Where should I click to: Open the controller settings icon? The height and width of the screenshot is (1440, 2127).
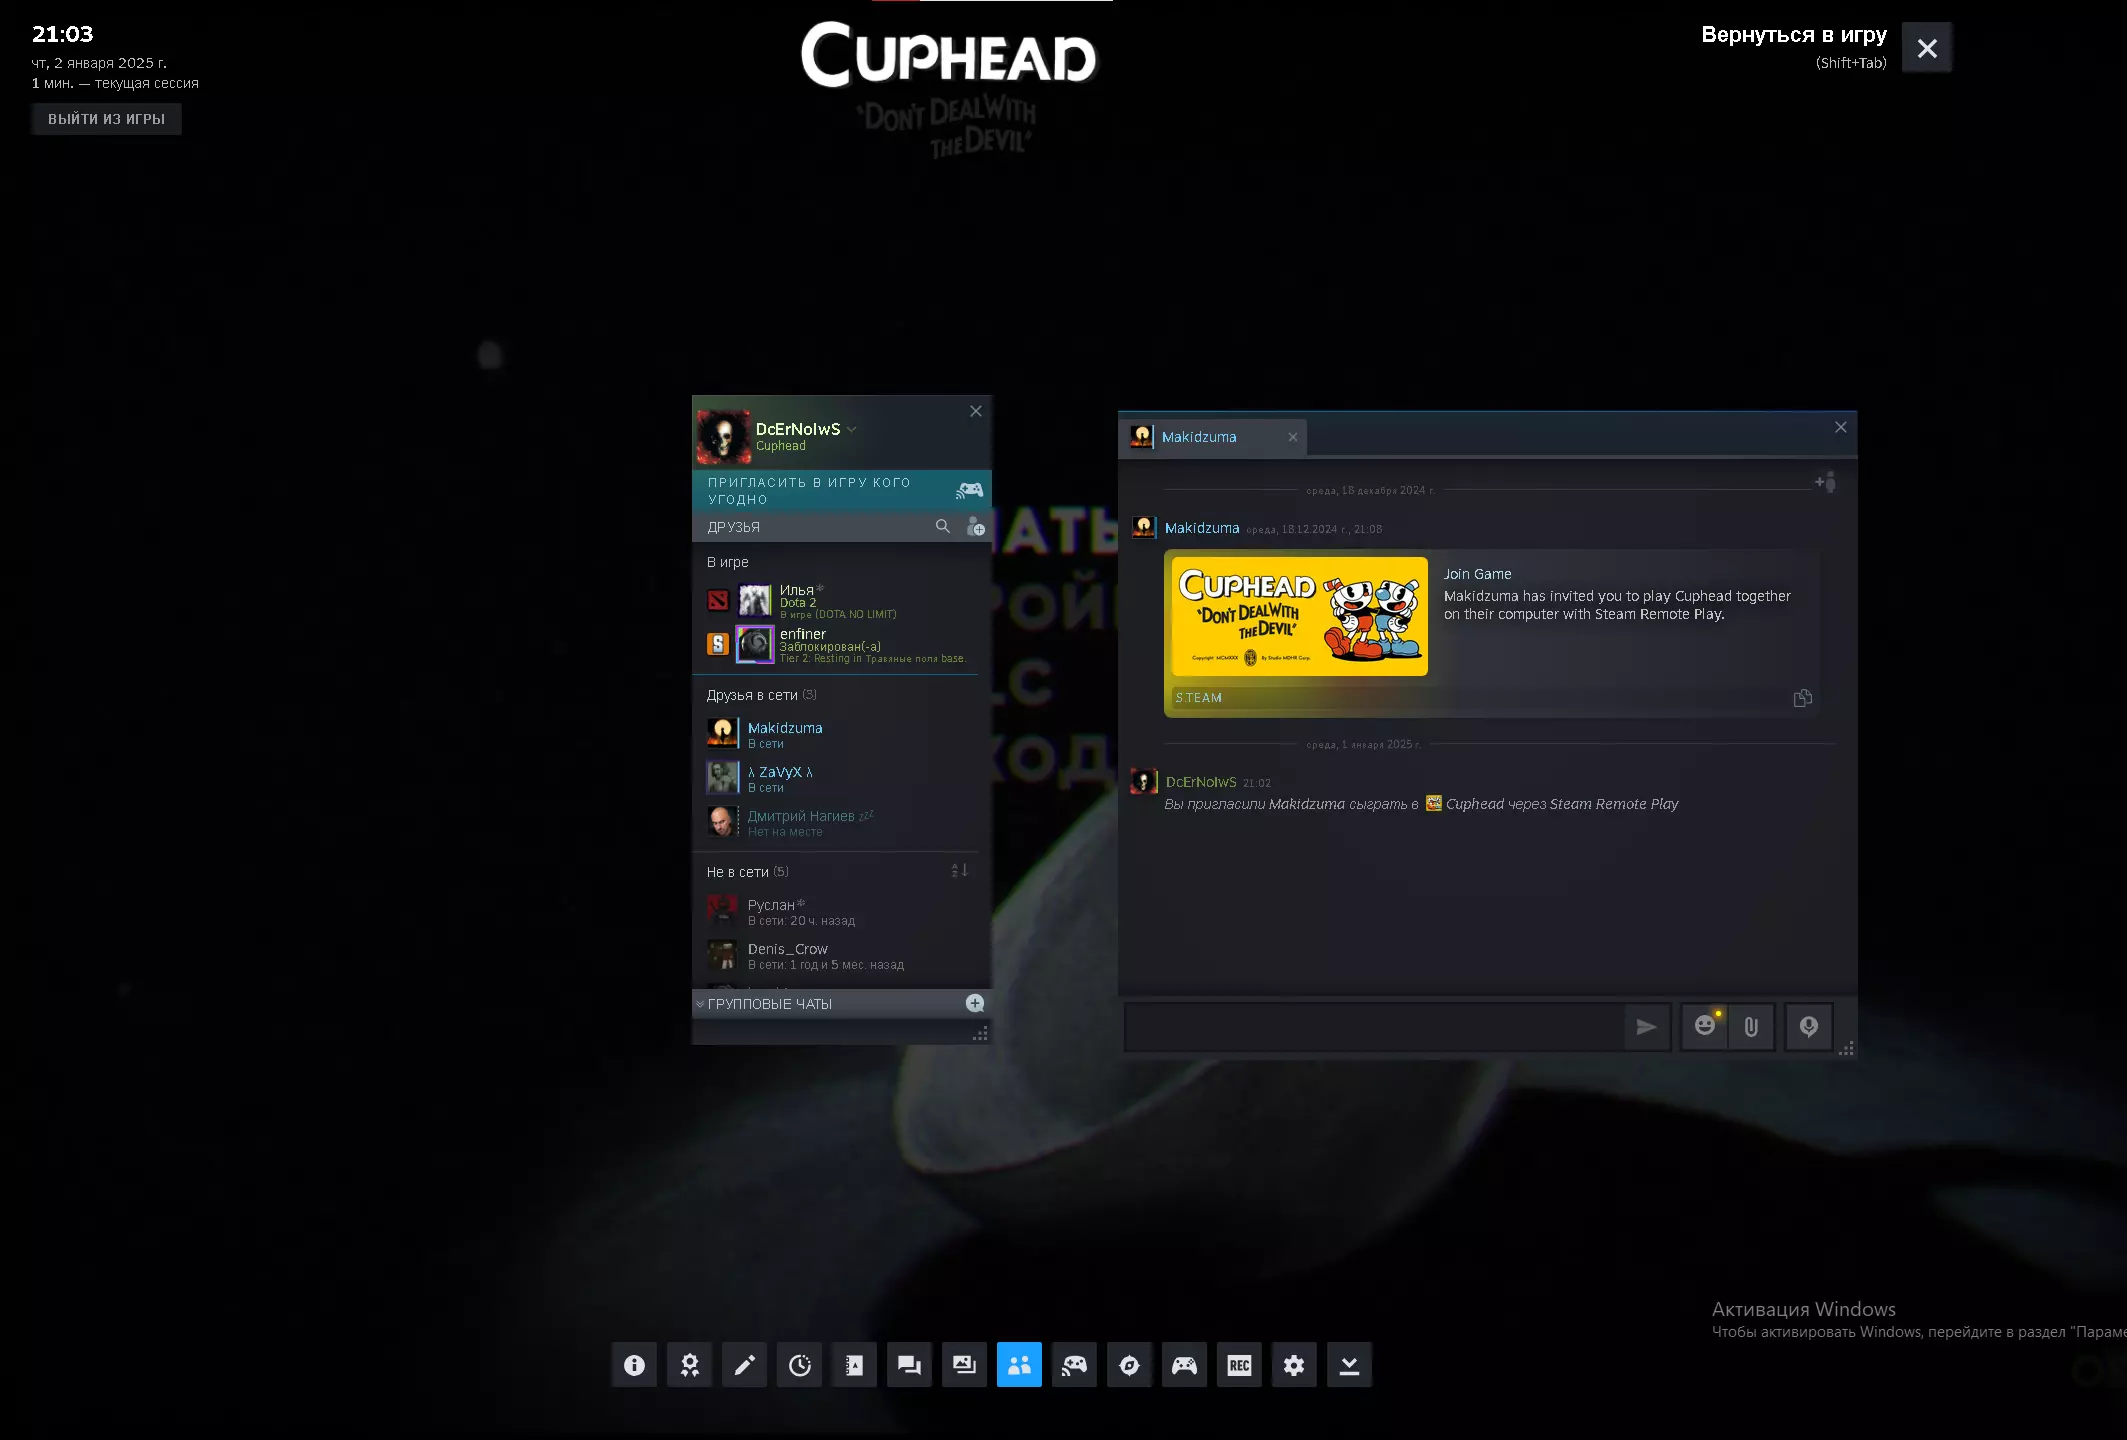tap(1184, 1365)
